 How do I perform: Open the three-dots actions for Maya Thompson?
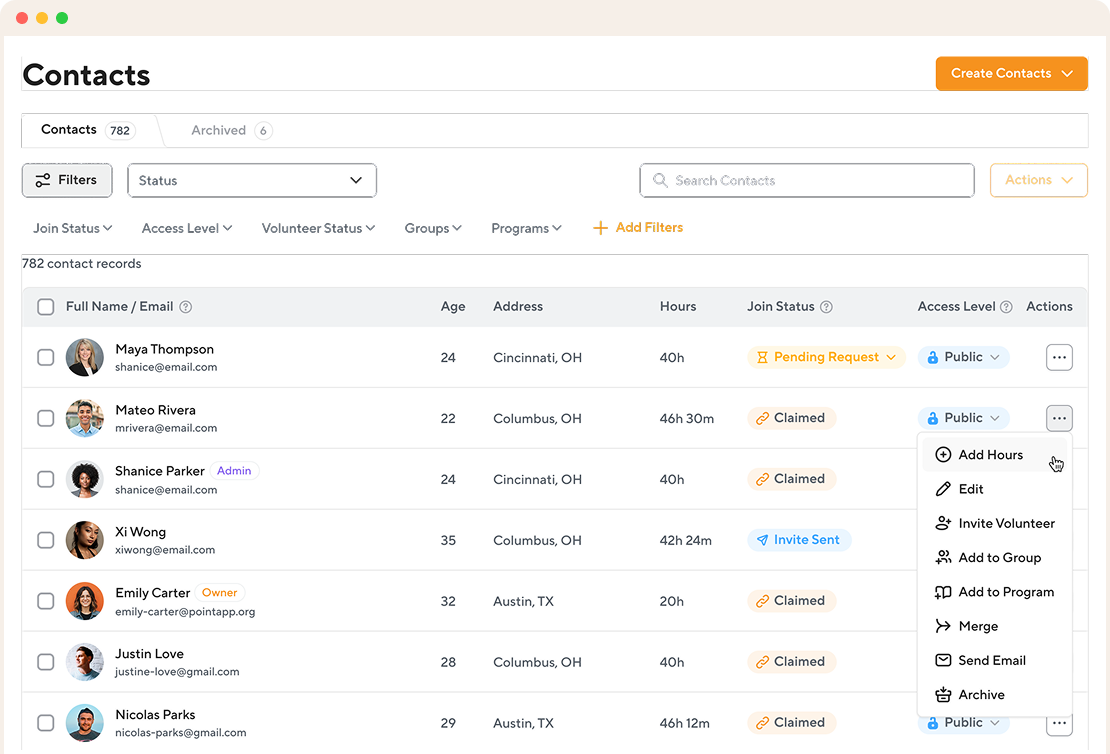click(1059, 358)
